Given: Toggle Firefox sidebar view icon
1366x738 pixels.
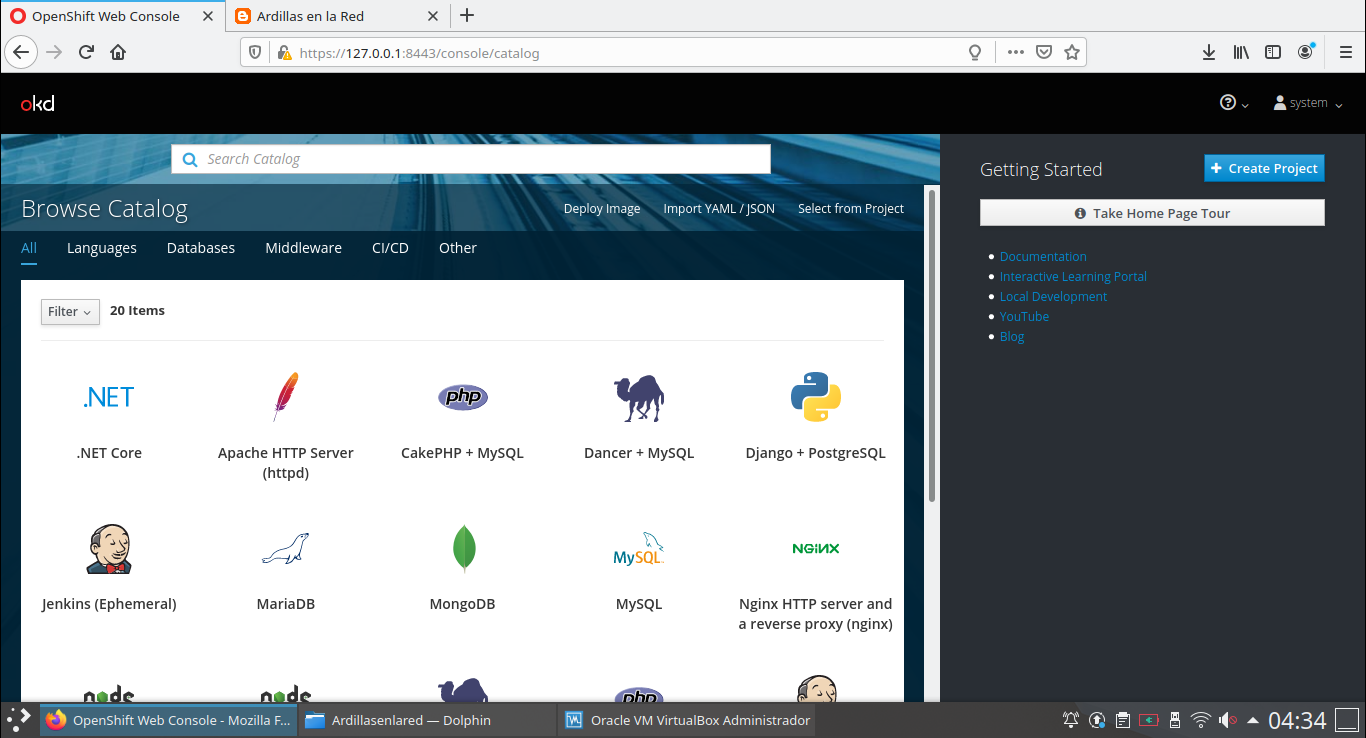Looking at the screenshot, I should [1273, 52].
